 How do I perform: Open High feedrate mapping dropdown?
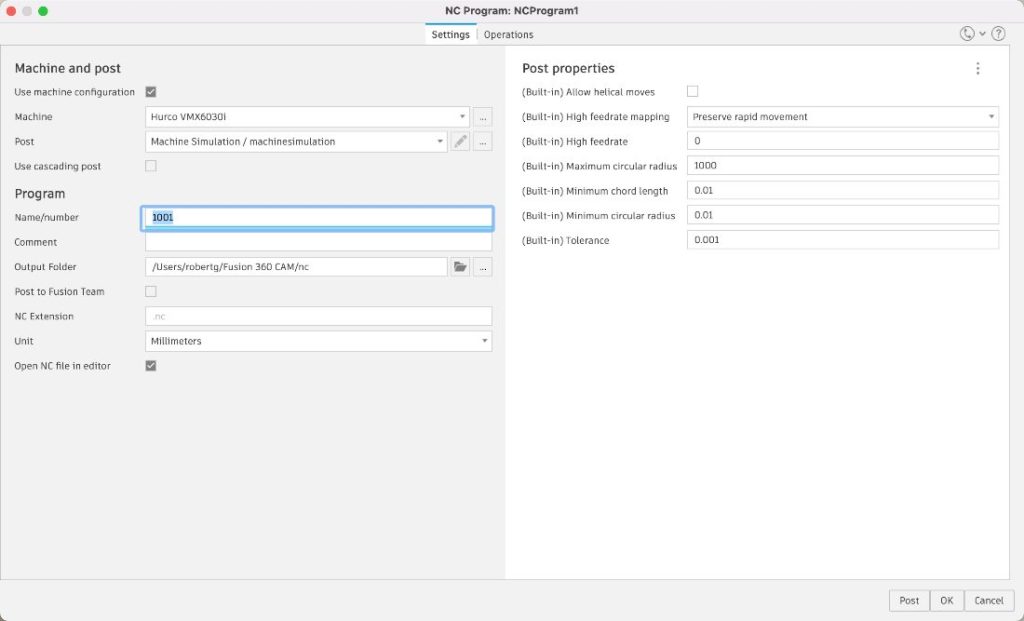tap(842, 117)
